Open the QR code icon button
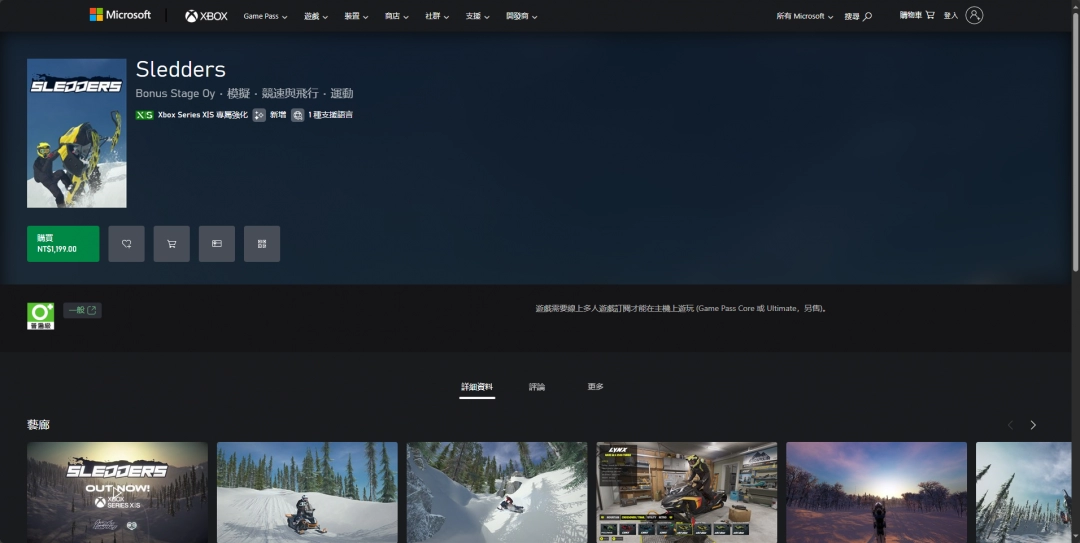1080x543 pixels. tap(262, 243)
